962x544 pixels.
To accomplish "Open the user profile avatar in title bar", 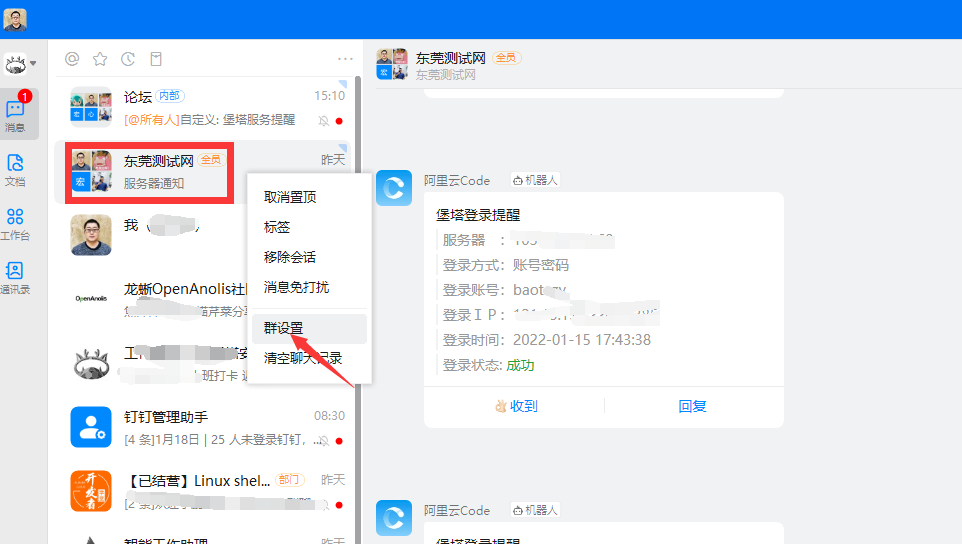I will point(15,19).
